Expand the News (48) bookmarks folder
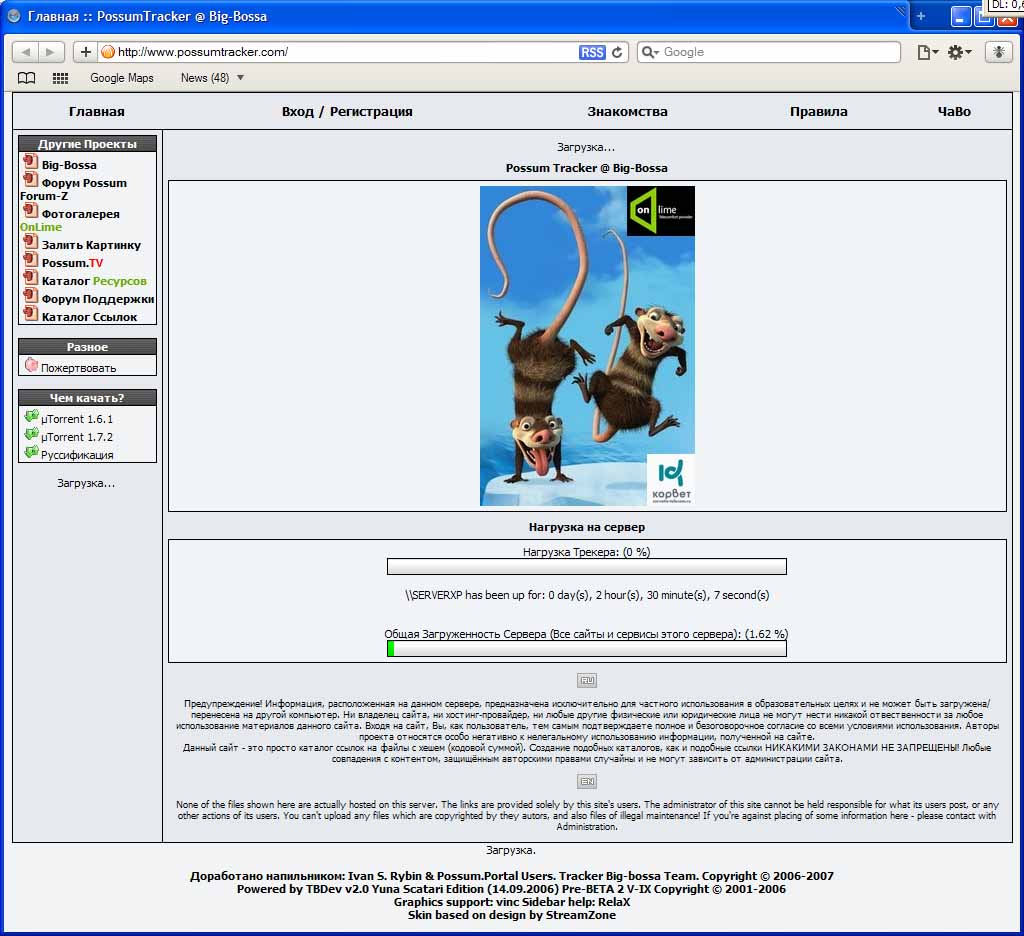 coord(212,78)
